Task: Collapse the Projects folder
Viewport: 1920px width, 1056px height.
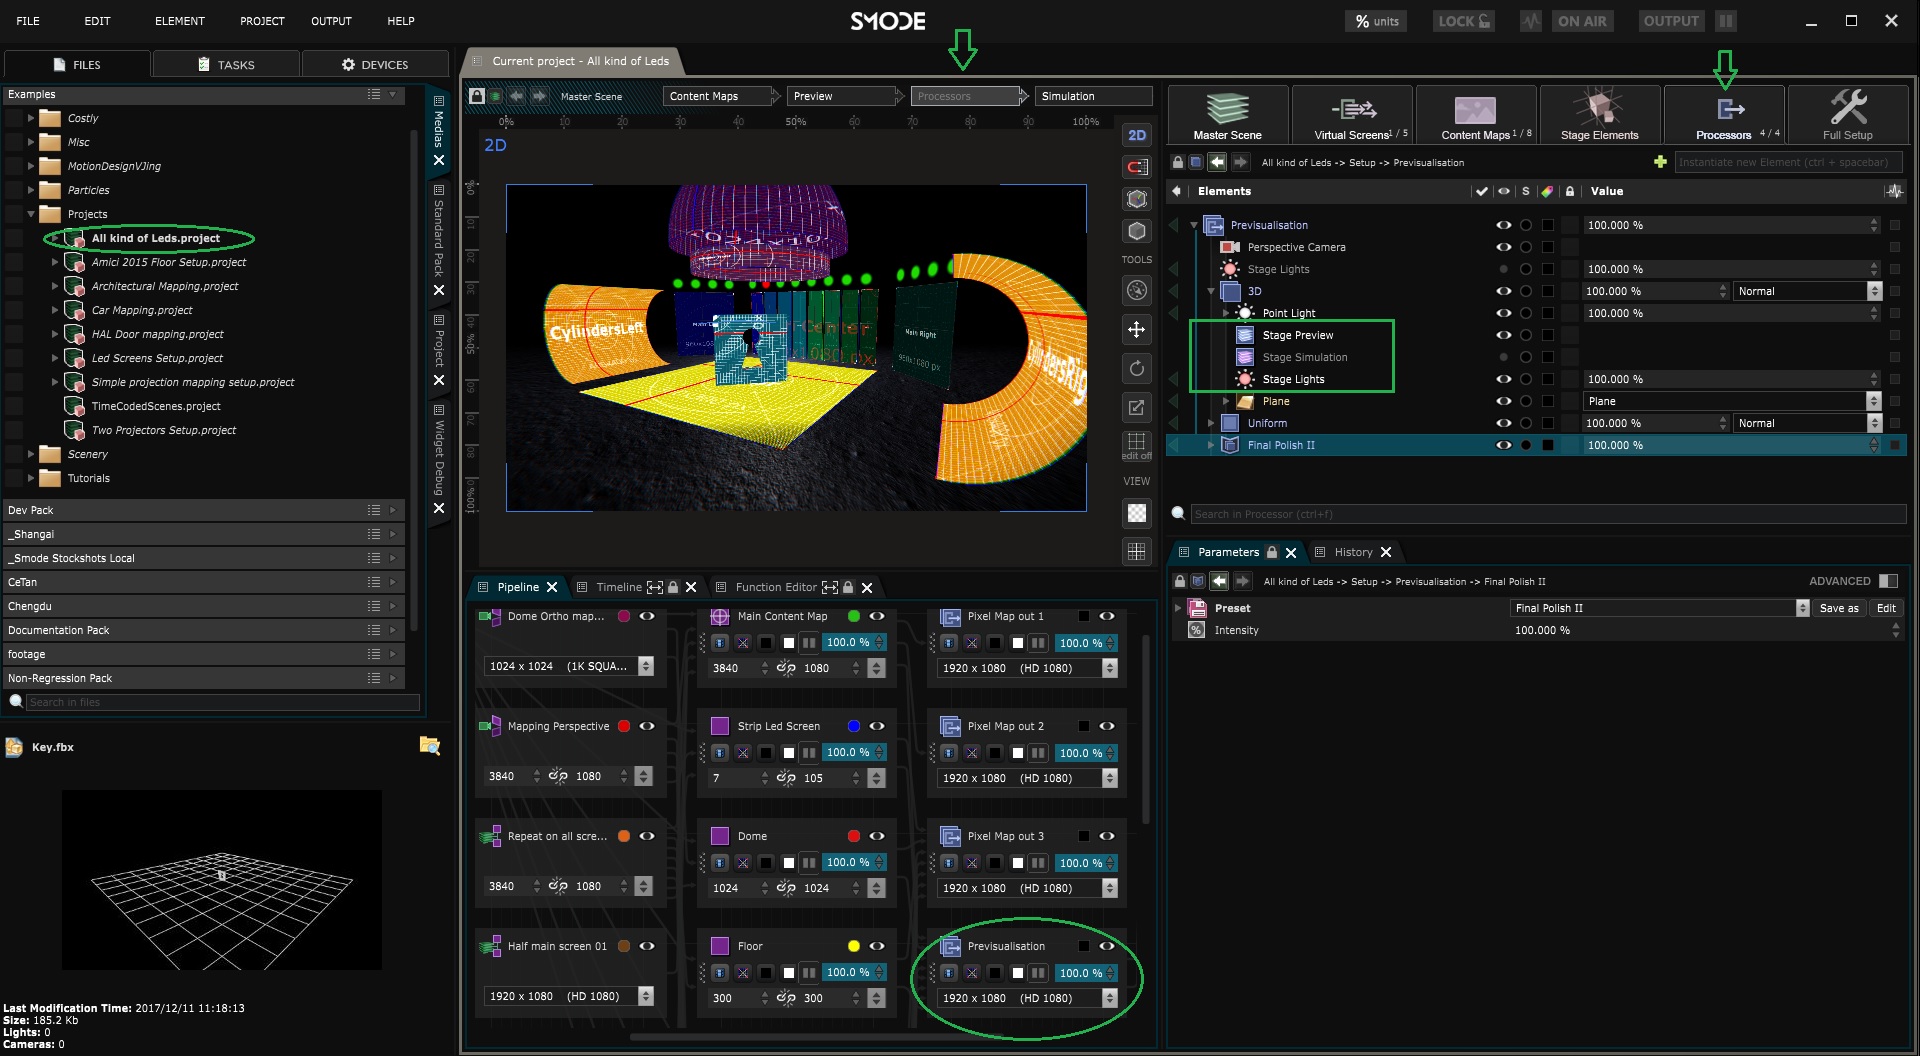Action: (x=31, y=214)
